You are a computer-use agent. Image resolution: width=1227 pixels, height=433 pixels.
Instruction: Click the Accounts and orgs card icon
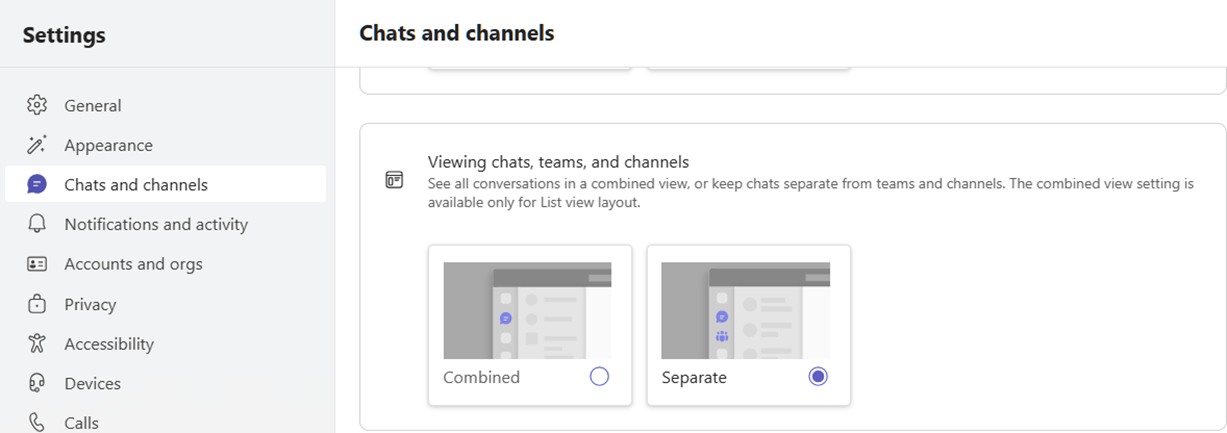click(x=37, y=264)
